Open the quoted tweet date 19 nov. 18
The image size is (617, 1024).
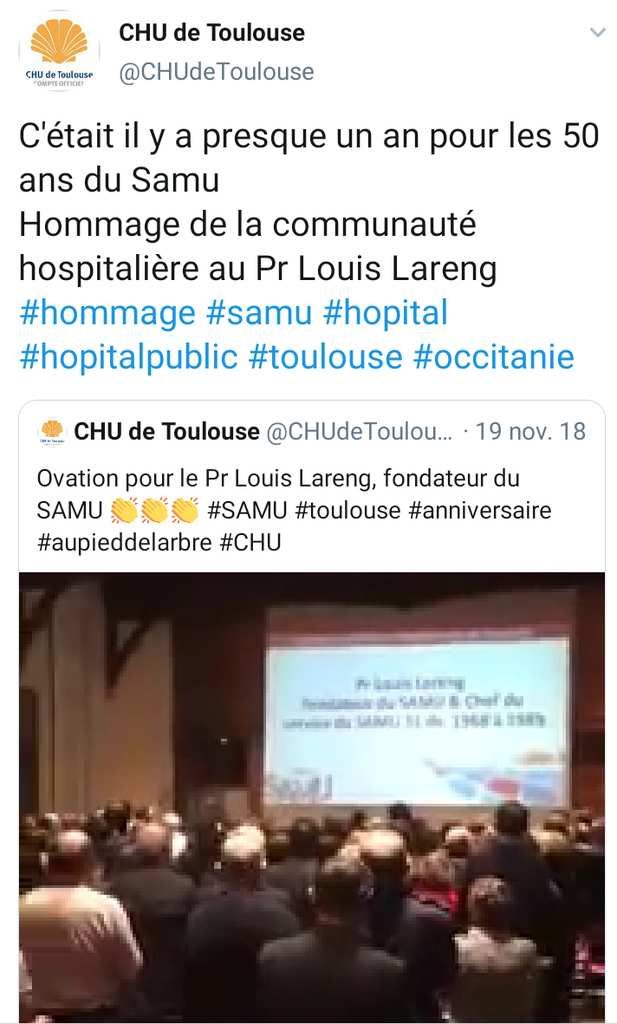pyautogui.click(x=530, y=432)
